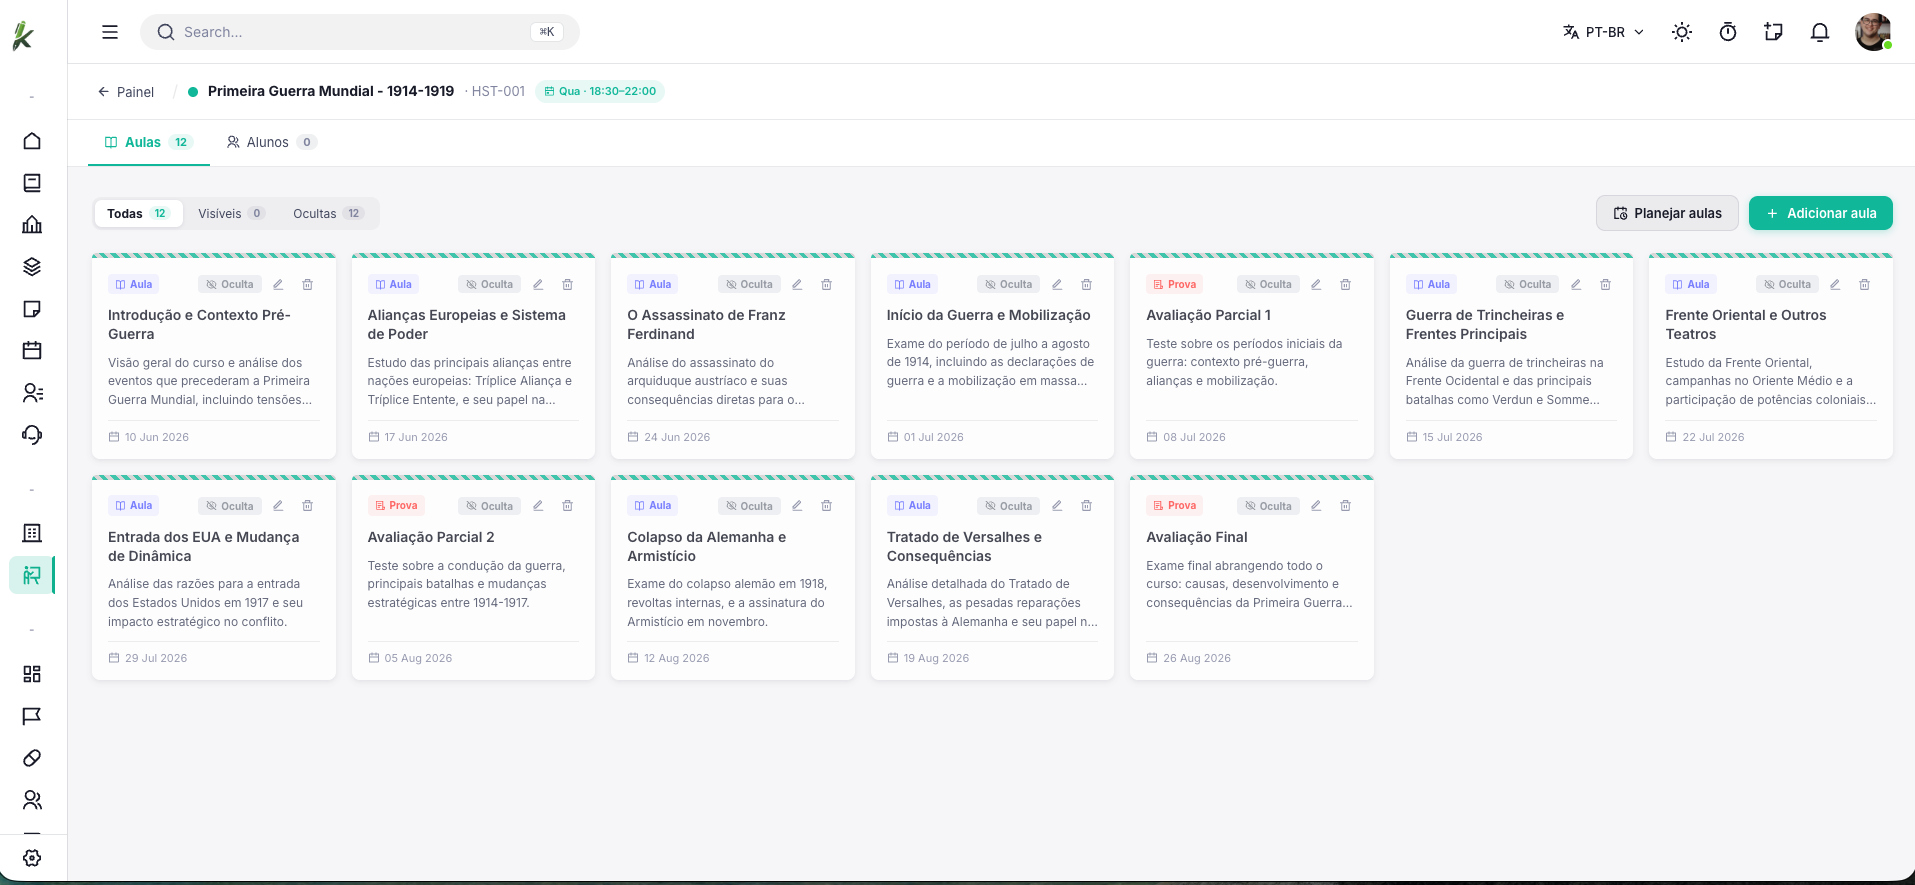The height and width of the screenshot is (885, 1915).
Task: Toggle Oculta on Tratado de Versalhes card
Action: [1008, 506]
